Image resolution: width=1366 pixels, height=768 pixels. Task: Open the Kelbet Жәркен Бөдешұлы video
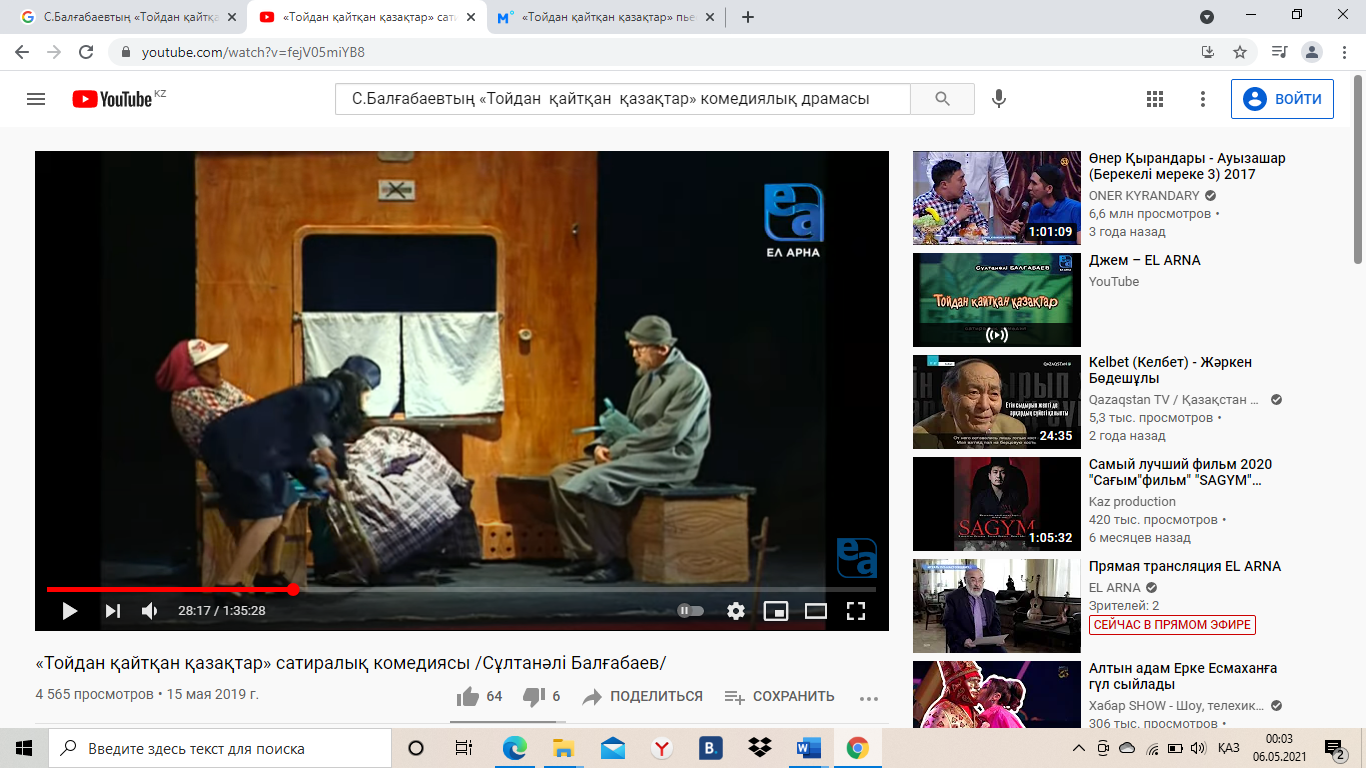[997, 402]
